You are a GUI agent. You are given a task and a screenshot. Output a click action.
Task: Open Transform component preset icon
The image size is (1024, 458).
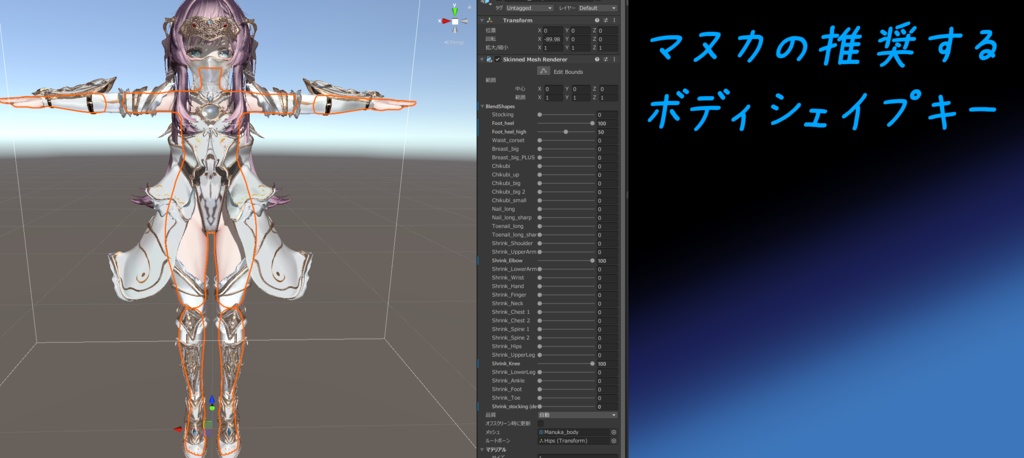pos(605,21)
